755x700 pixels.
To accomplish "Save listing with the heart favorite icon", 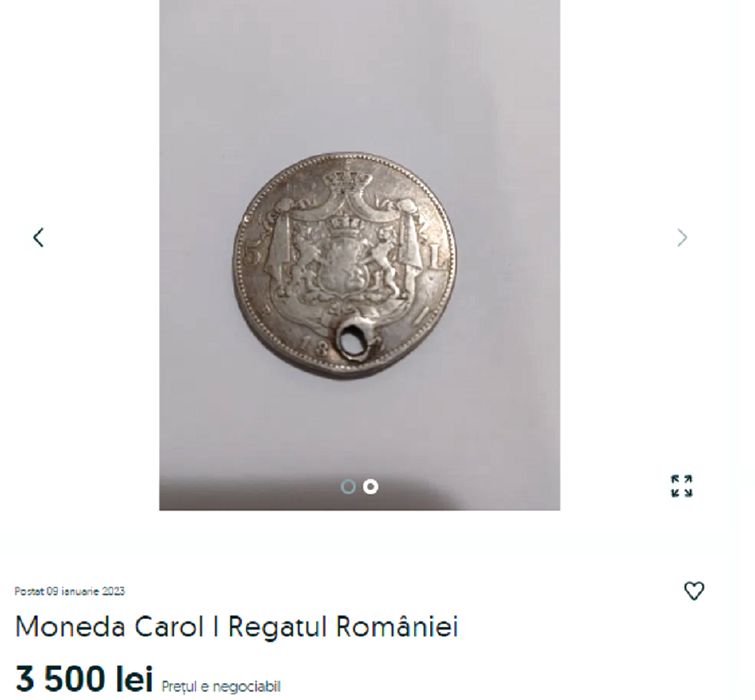I will (694, 591).
